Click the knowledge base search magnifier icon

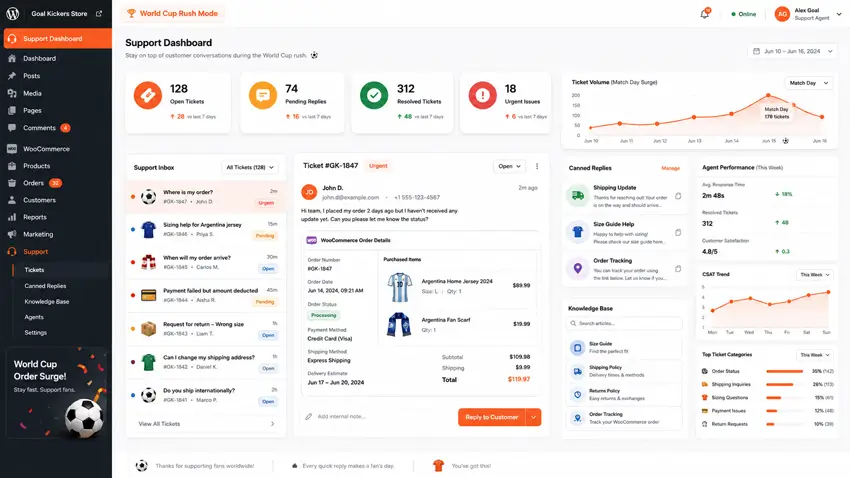573,324
